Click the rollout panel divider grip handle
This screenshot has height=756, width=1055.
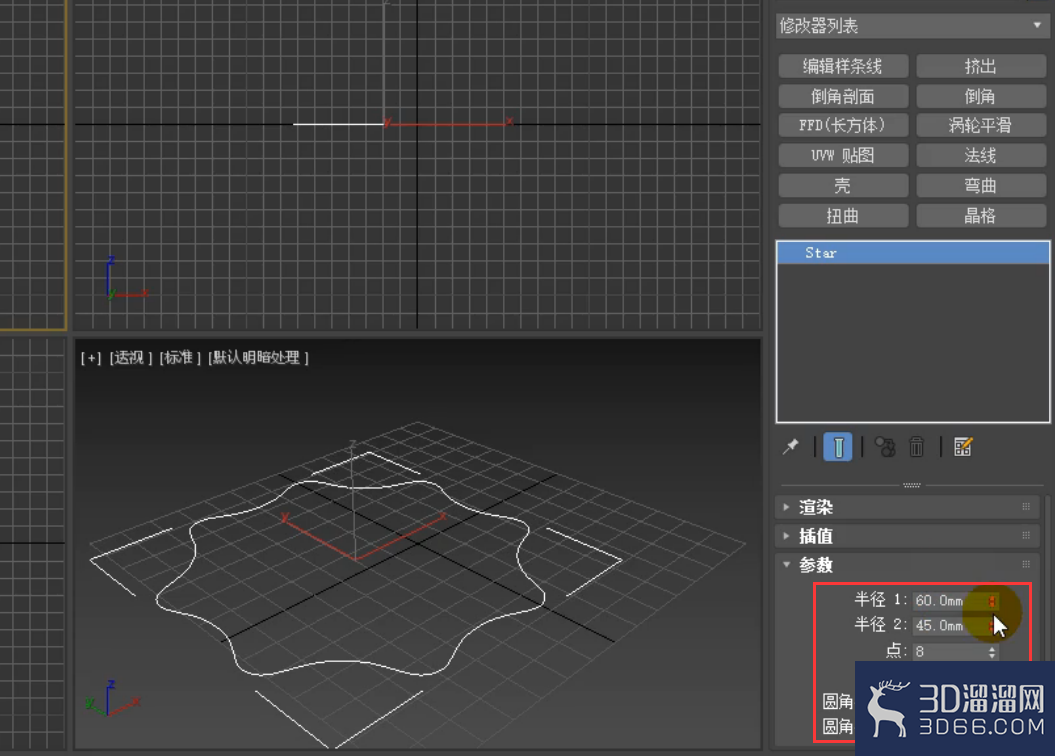912,485
